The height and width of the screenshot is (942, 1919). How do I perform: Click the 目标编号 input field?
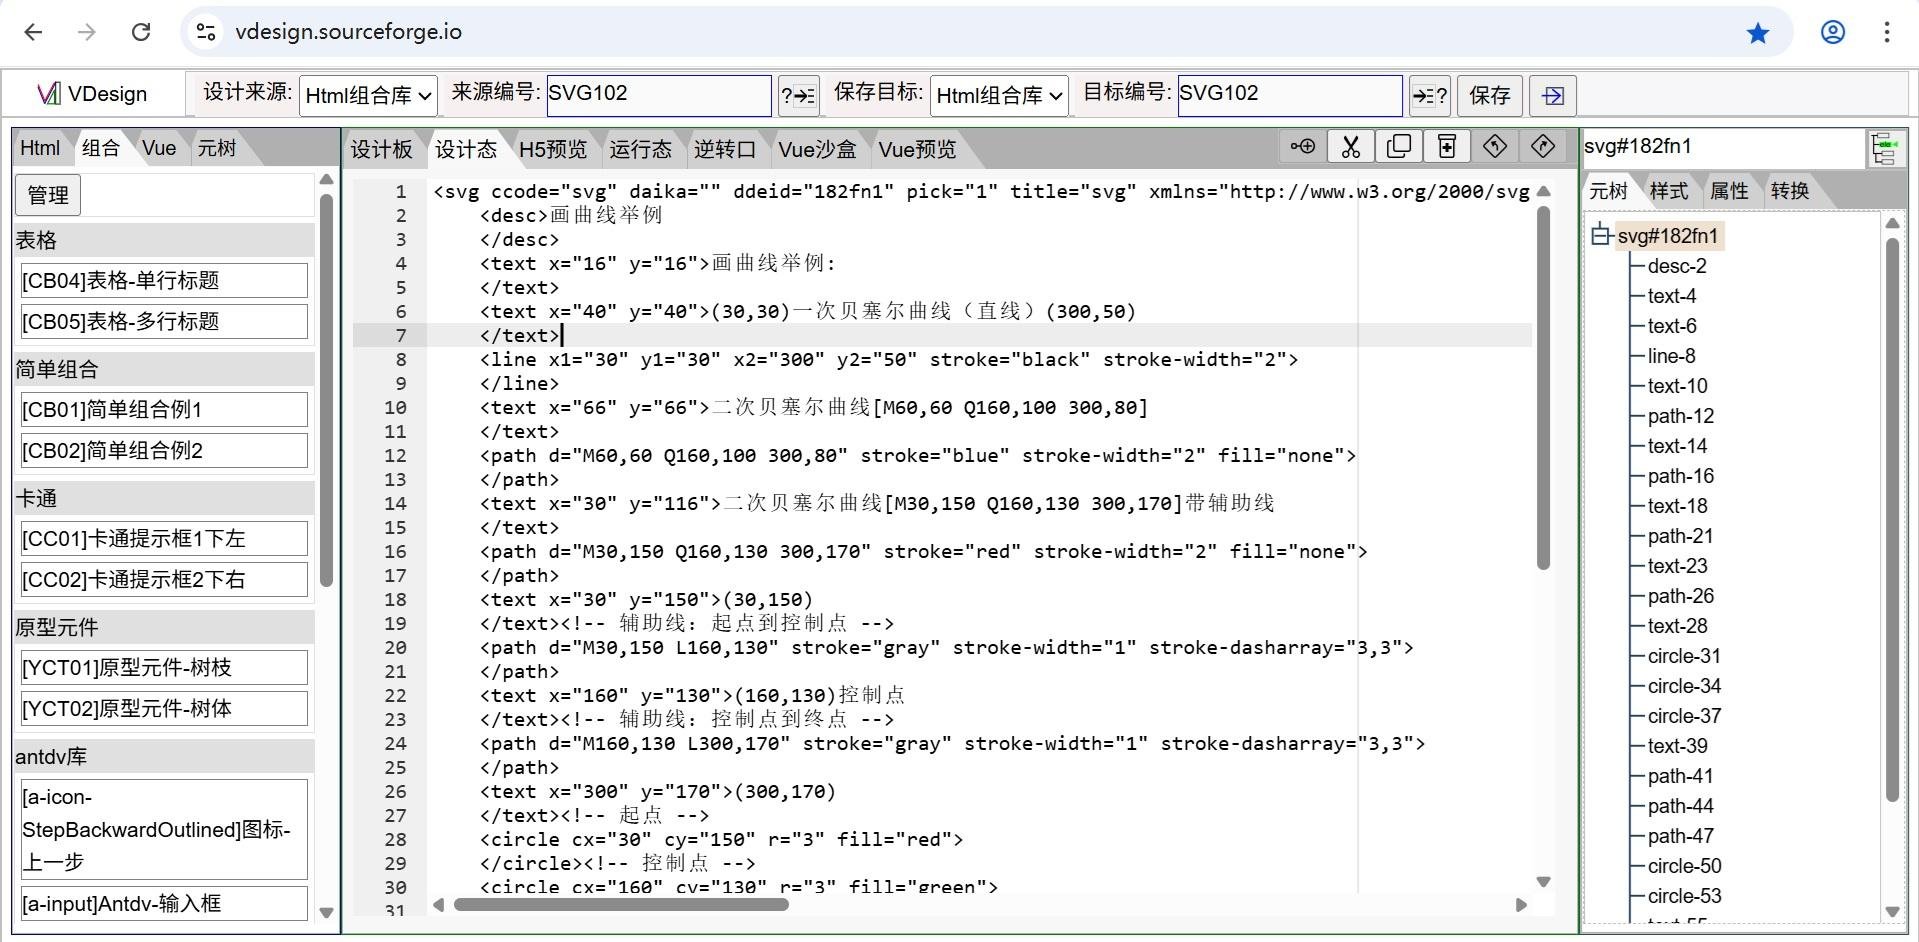click(1289, 95)
